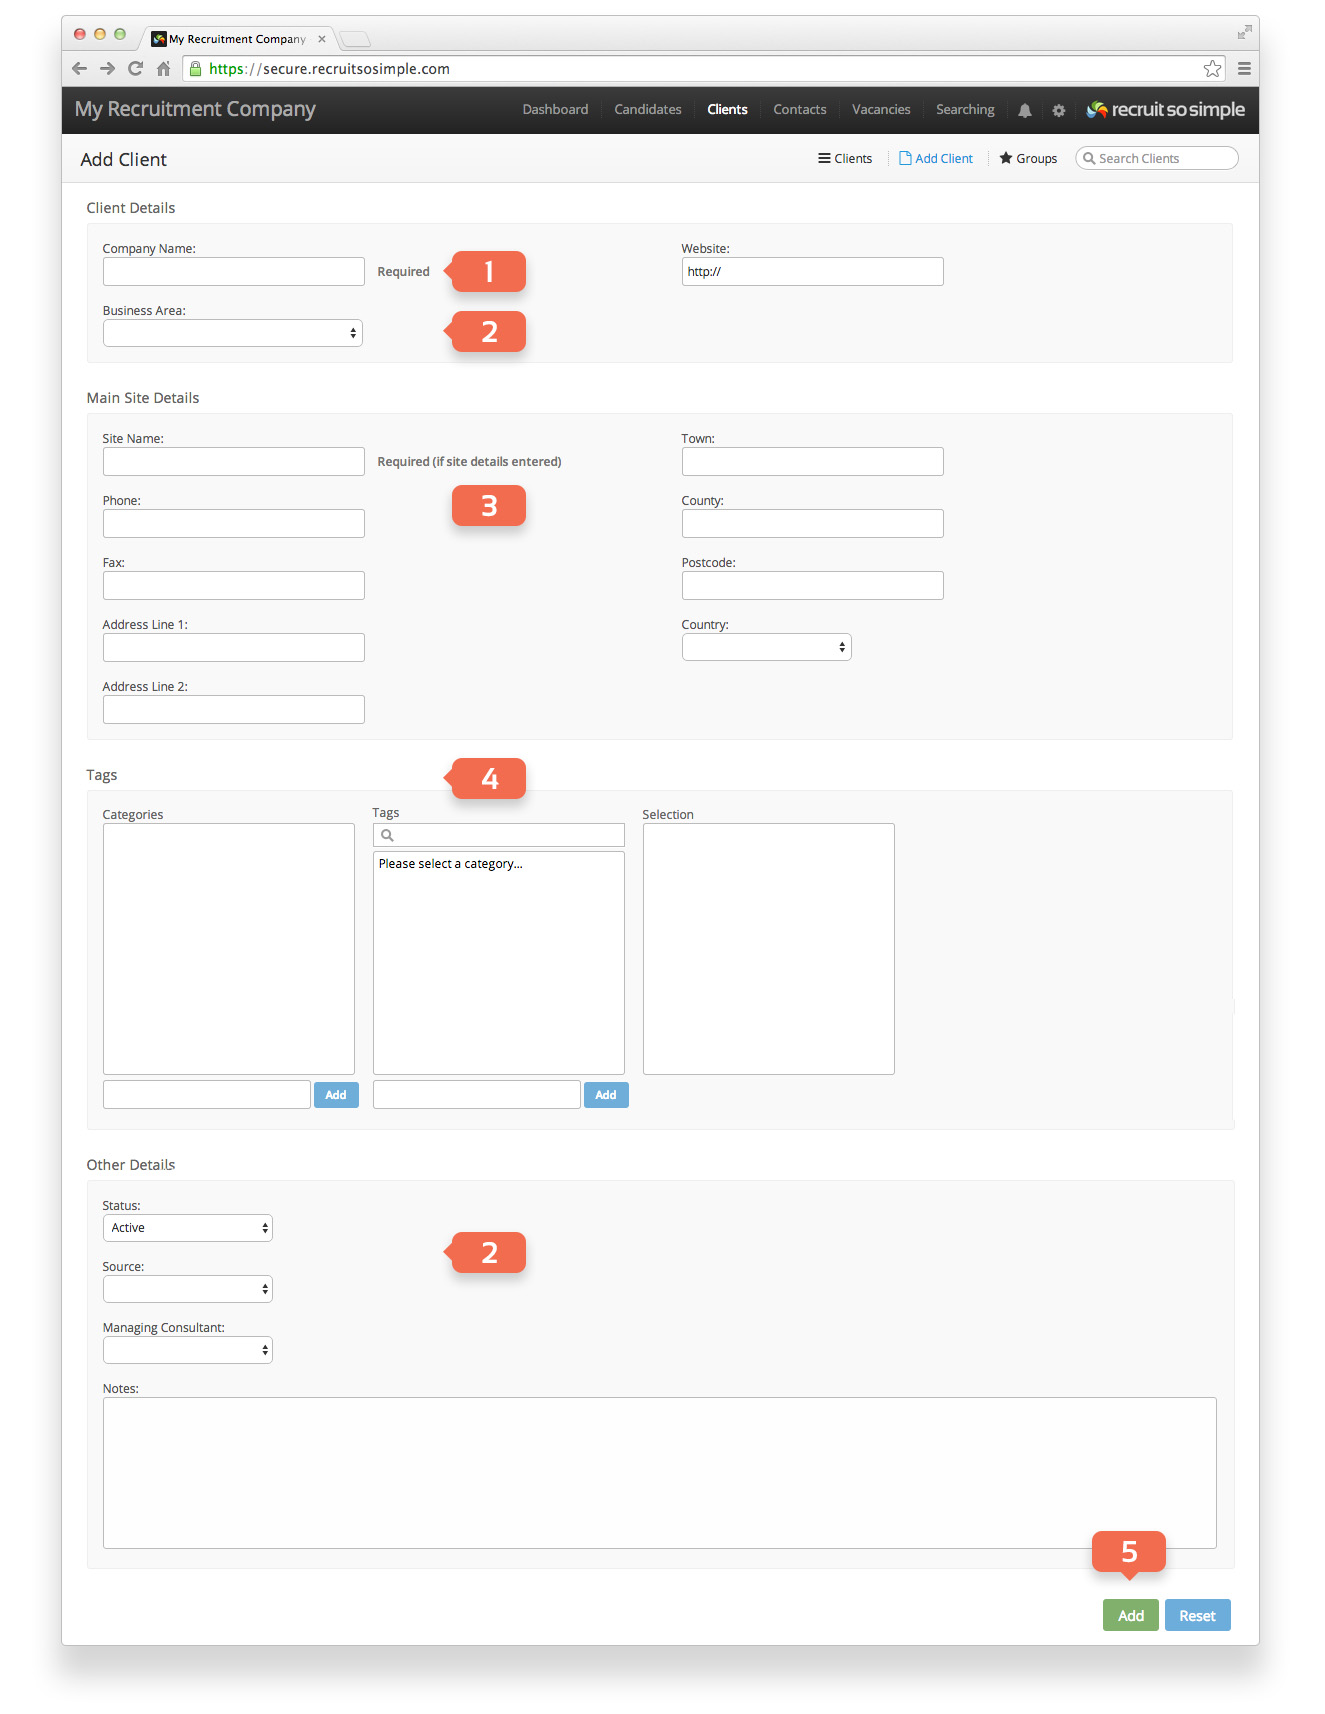Open notifications bell icon

pos(1025,111)
